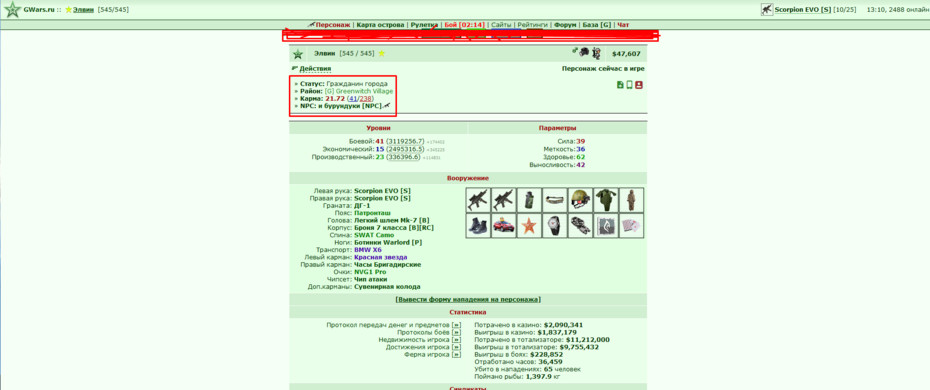
Task: Click the Mk-7 helmet item icon
Action: (x=581, y=200)
